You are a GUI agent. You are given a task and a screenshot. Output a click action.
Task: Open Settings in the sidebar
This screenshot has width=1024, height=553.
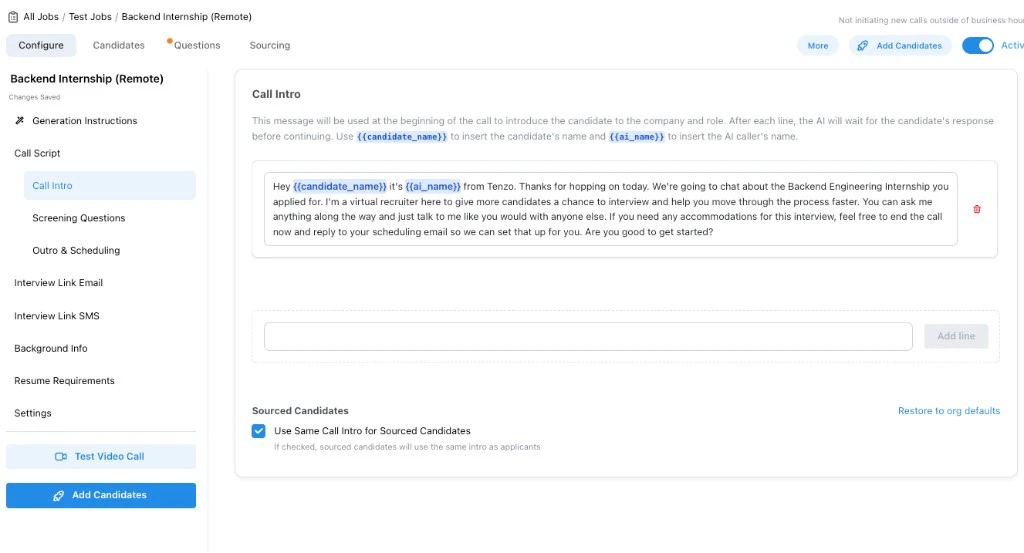click(33, 413)
